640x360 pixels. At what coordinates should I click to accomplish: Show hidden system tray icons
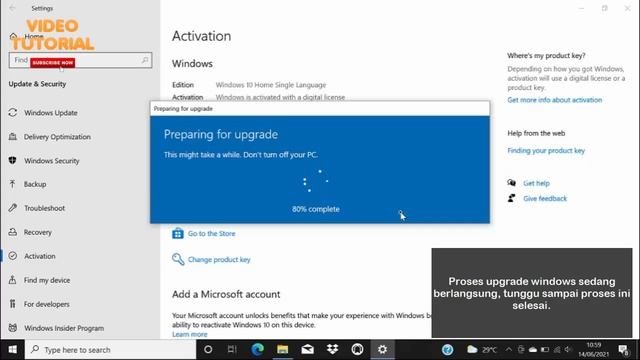point(509,350)
